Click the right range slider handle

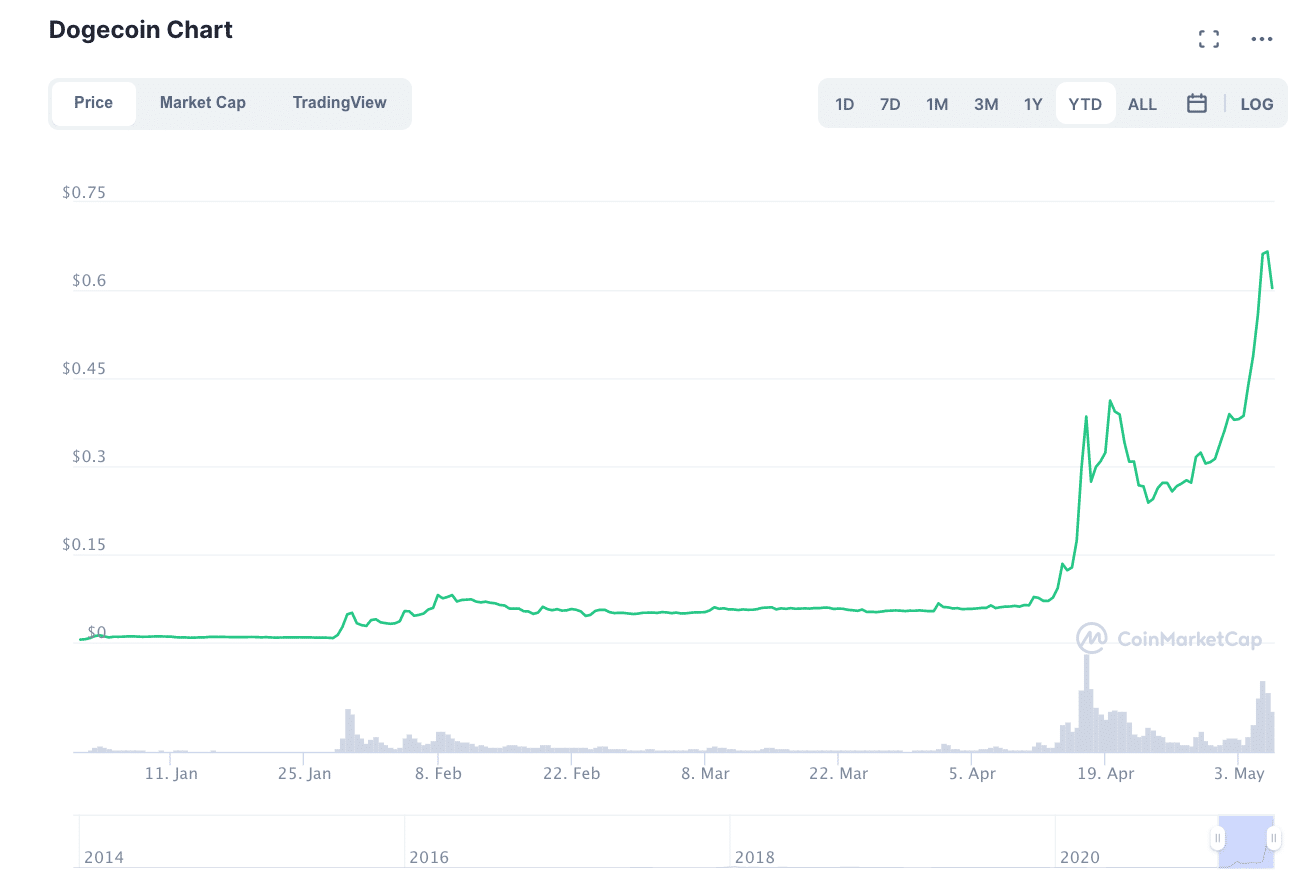coord(1274,838)
